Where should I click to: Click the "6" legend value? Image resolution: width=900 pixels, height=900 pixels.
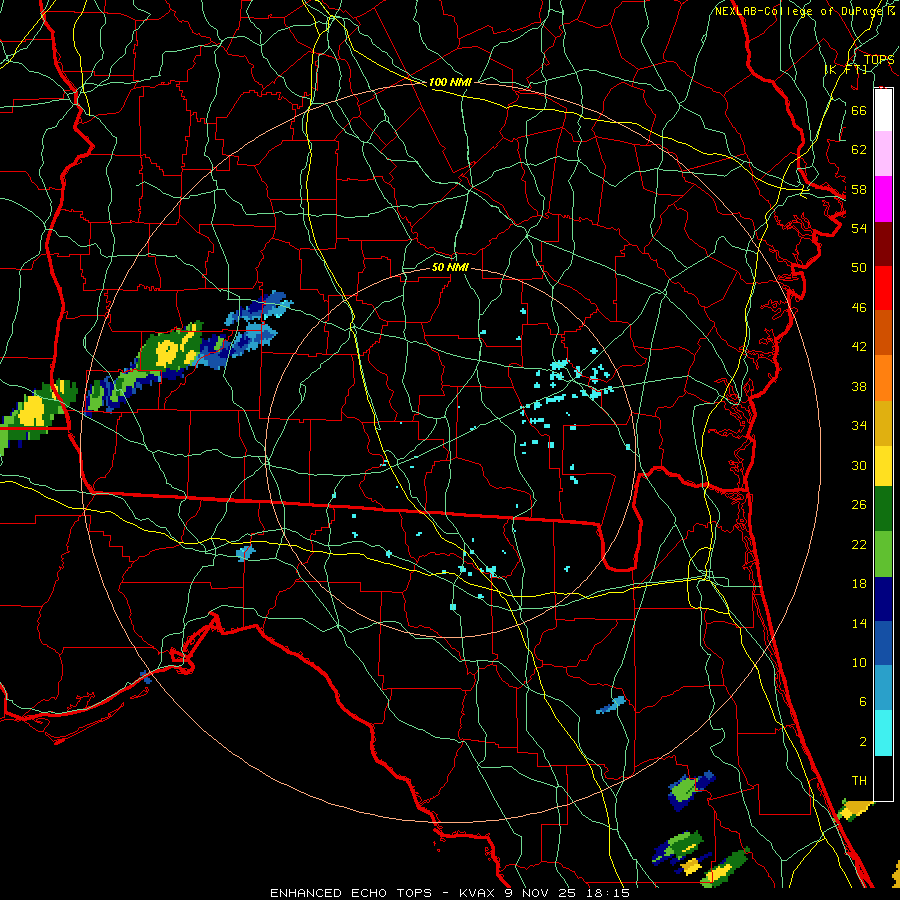pyautogui.click(x=862, y=702)
